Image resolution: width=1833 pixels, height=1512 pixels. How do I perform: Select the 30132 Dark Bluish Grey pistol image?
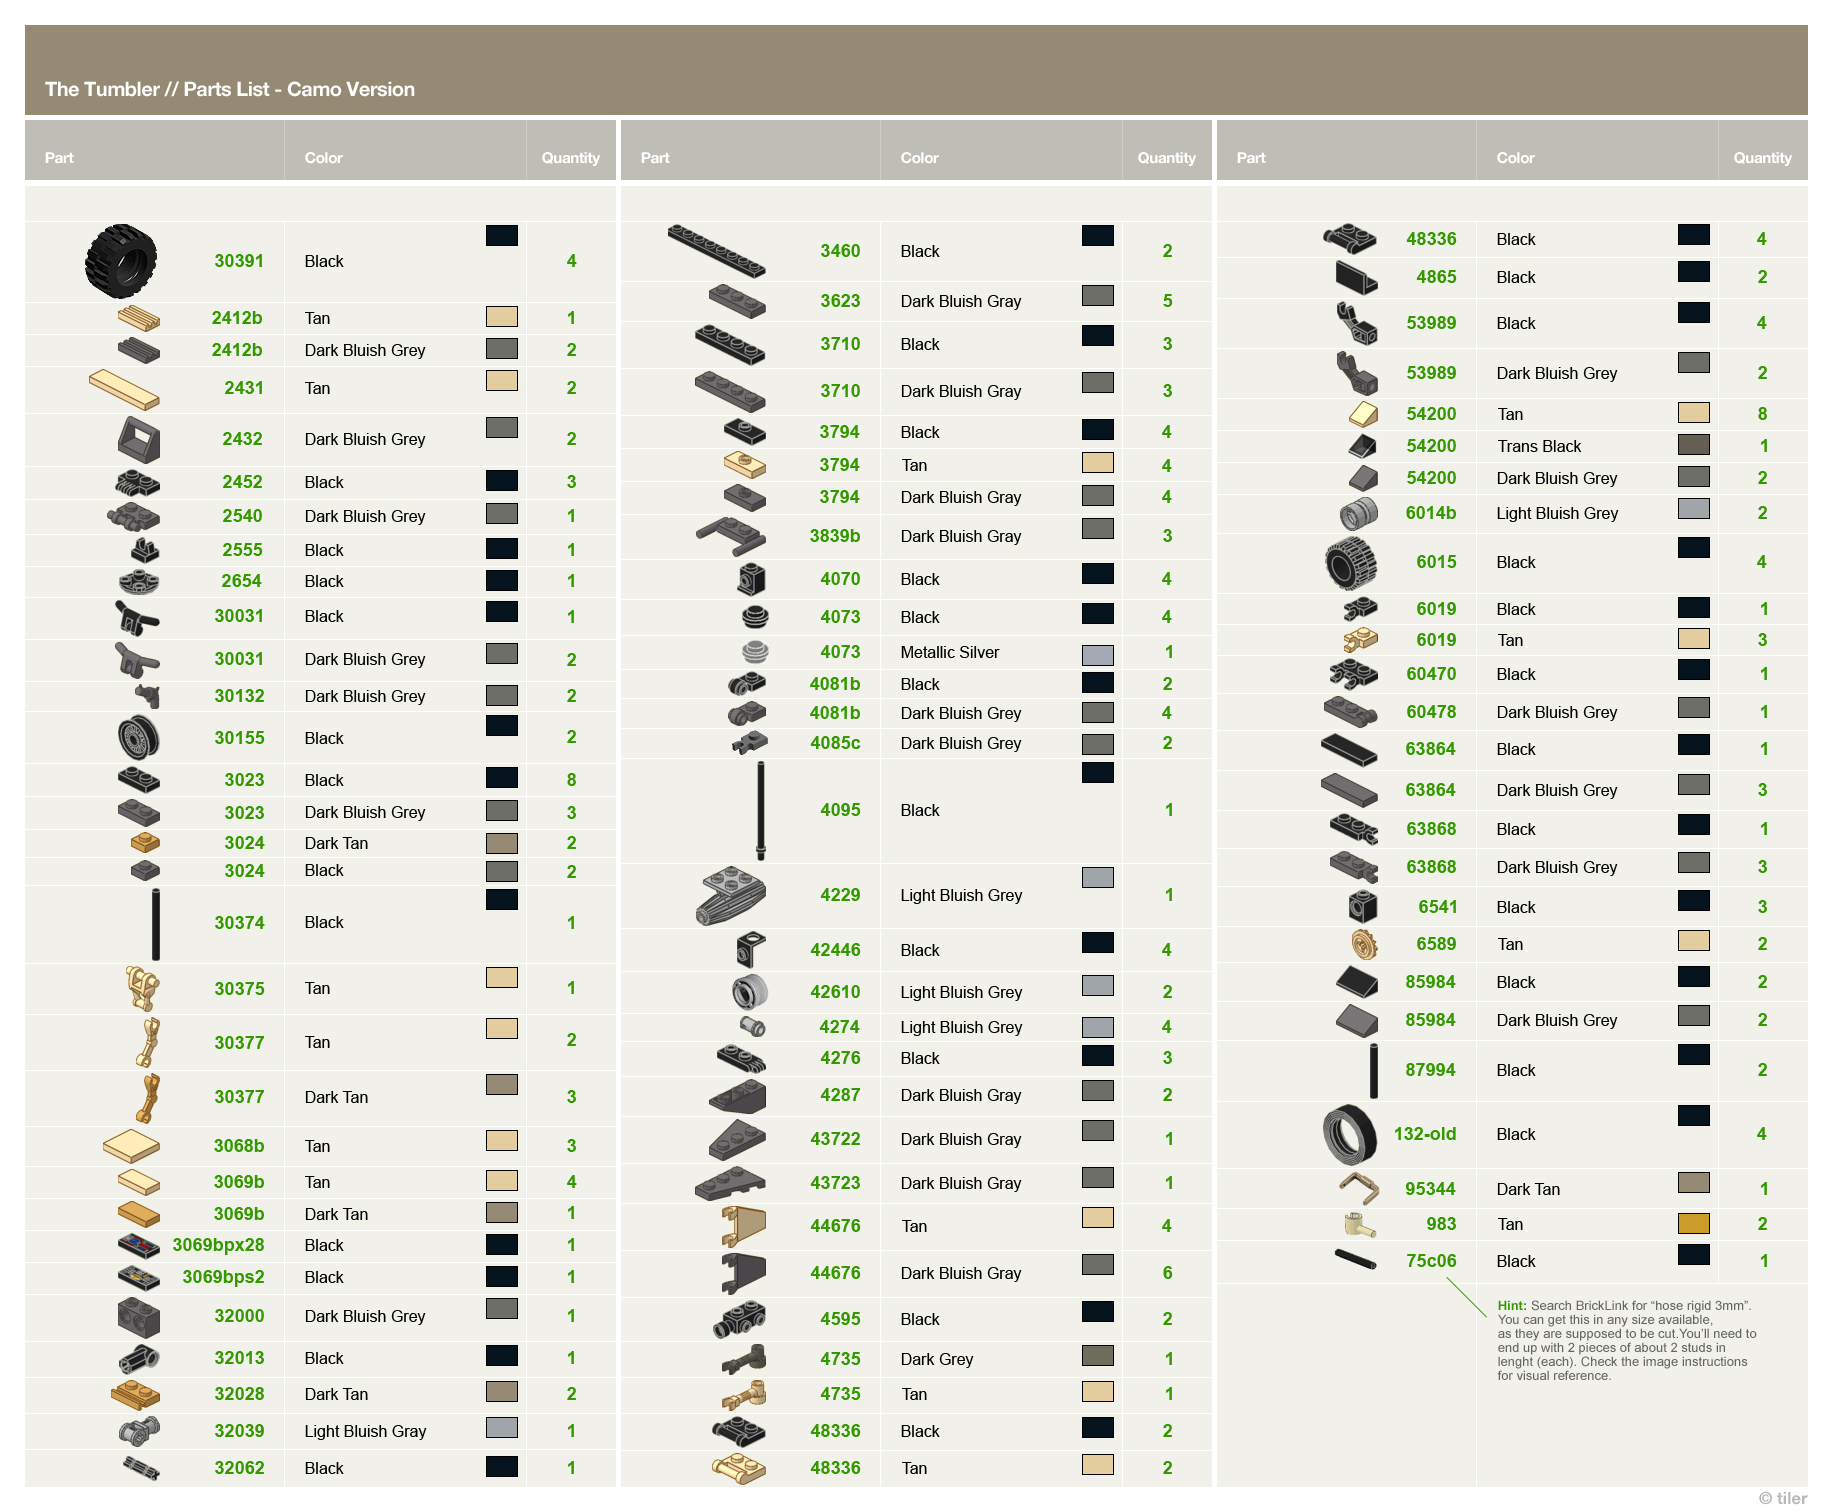(148, 696)
